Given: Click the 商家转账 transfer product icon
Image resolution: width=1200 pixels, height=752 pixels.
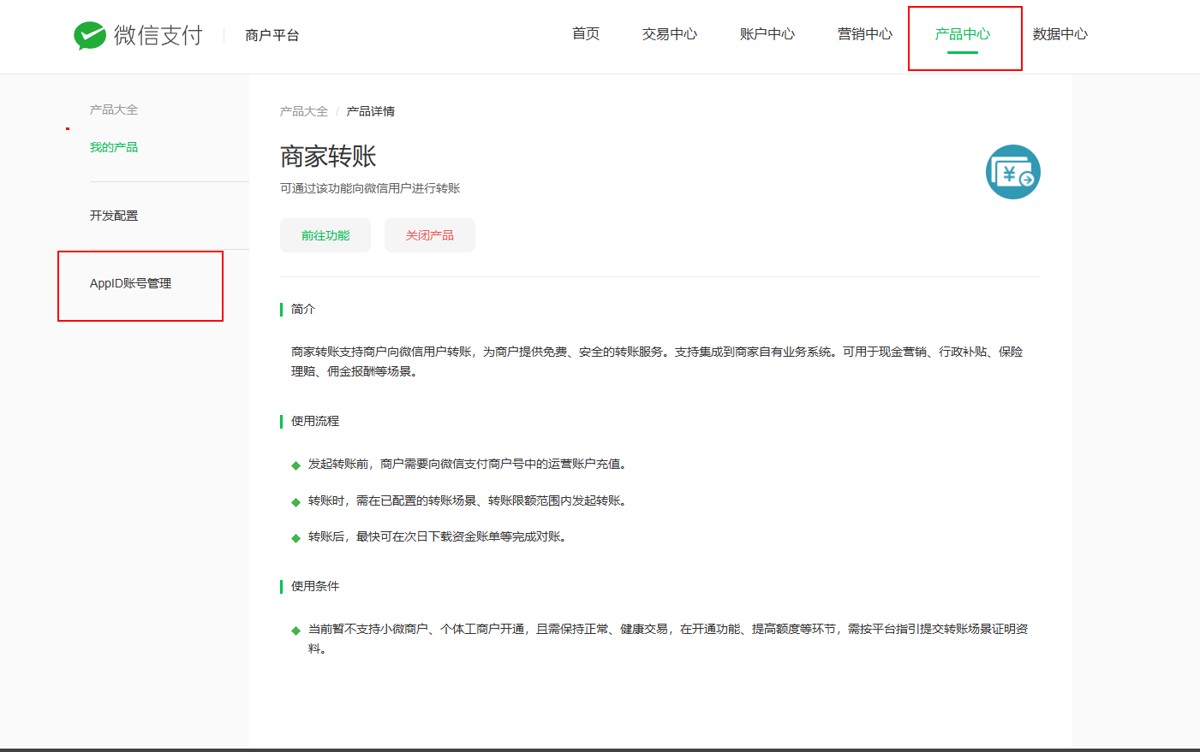Looking at the screenshot, I should (x=1013, y=172).
